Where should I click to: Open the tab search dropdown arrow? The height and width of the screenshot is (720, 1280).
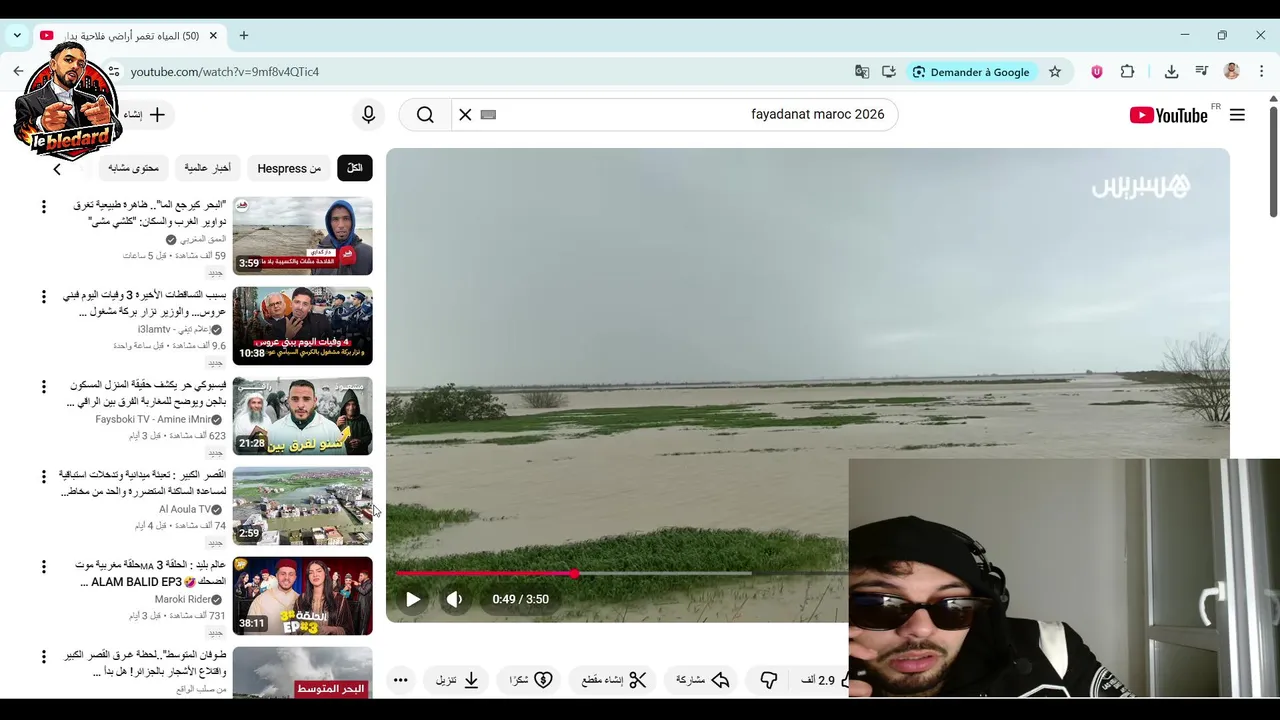17,35
